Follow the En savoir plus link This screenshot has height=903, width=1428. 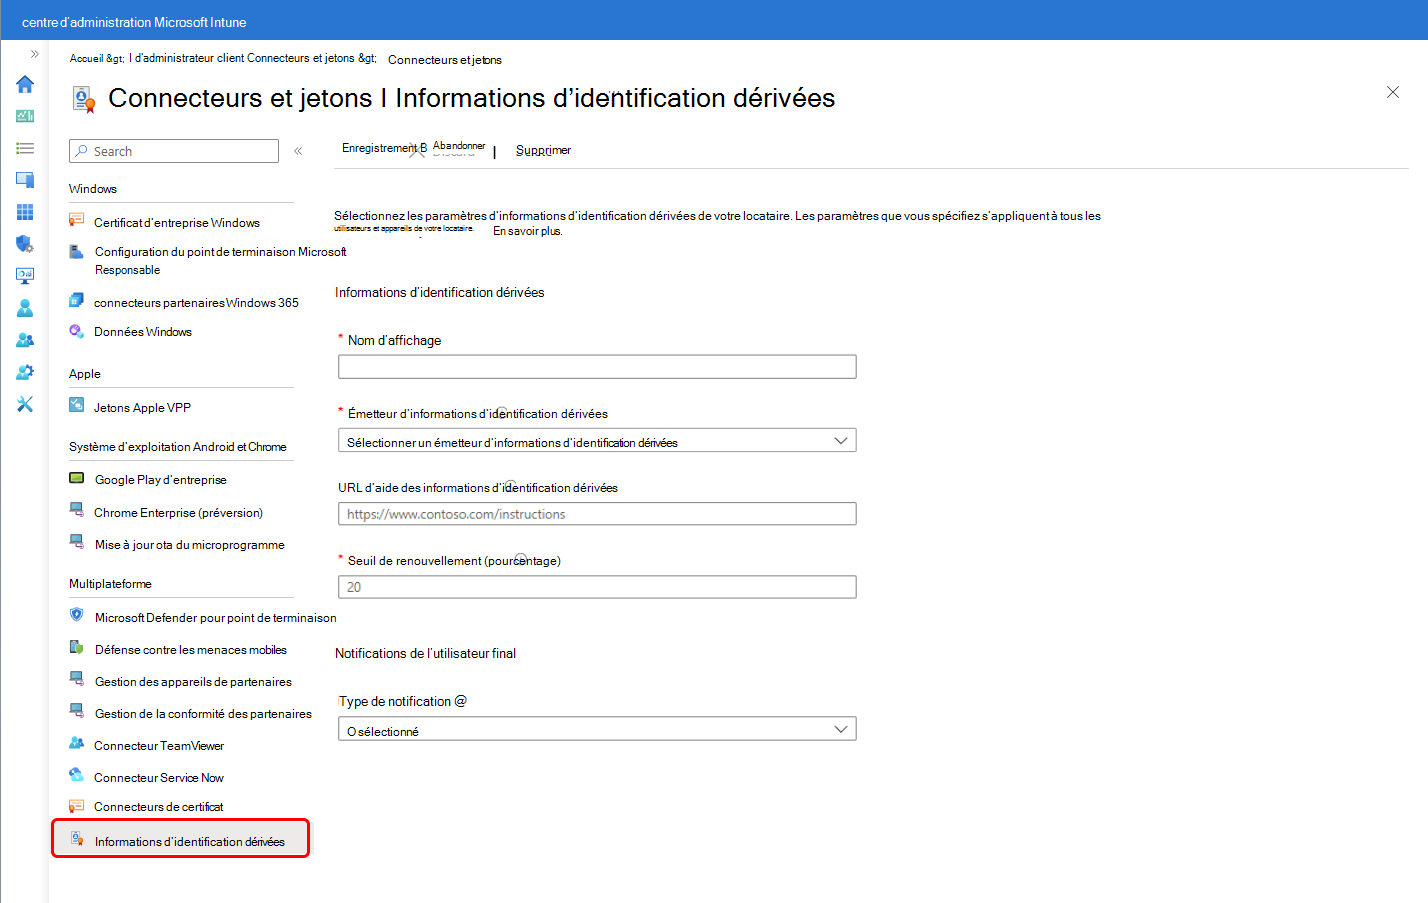click(x=527, y=231)
